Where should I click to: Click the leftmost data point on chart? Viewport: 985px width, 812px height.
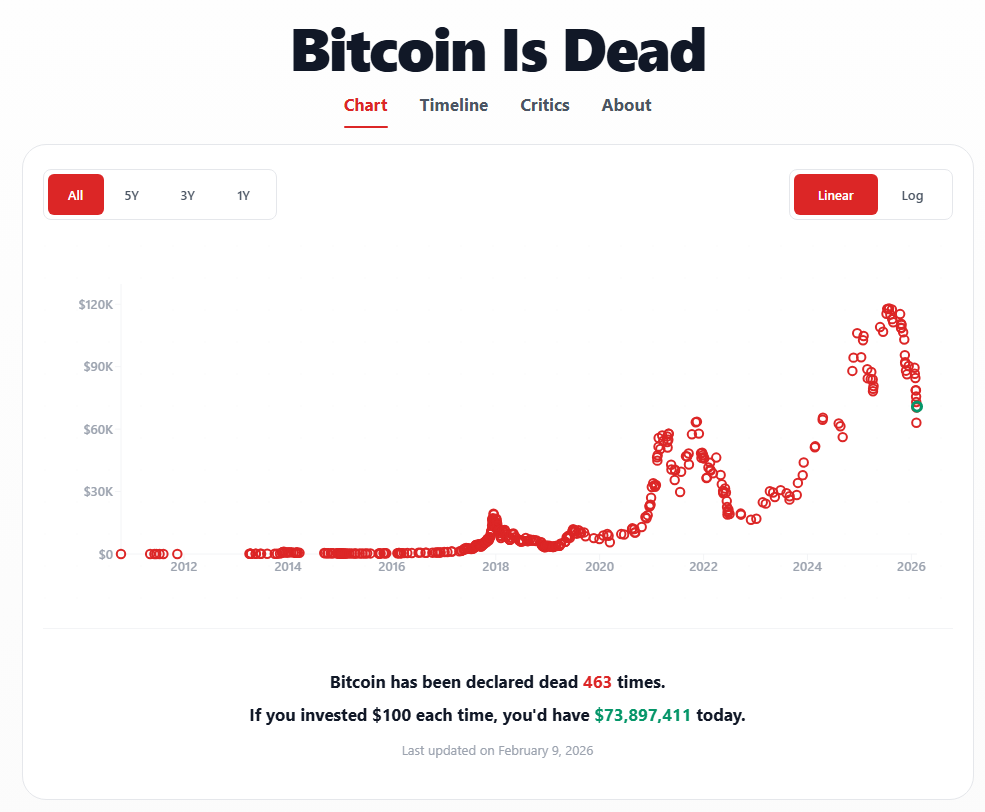coord(121,554)
